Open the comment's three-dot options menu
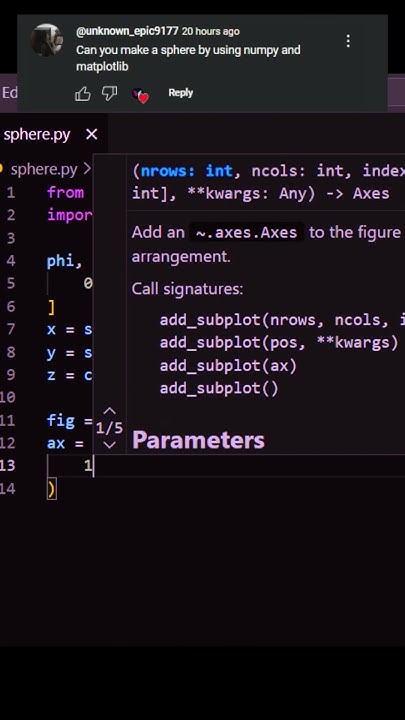The width and height of the screenshot is (405, 720). [x=348, y=41]
